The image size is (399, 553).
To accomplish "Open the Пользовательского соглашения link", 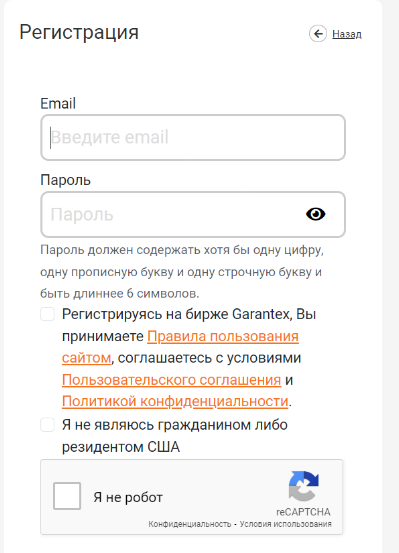I will (x=171, y=380).
